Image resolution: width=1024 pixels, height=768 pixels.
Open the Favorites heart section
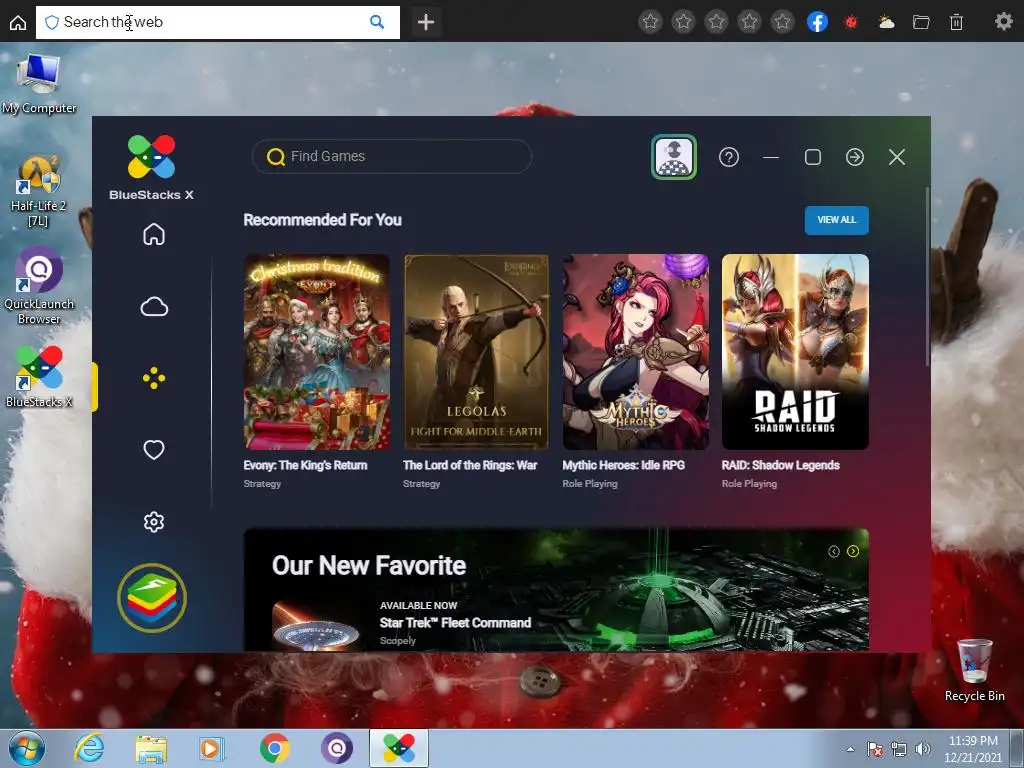154,449
